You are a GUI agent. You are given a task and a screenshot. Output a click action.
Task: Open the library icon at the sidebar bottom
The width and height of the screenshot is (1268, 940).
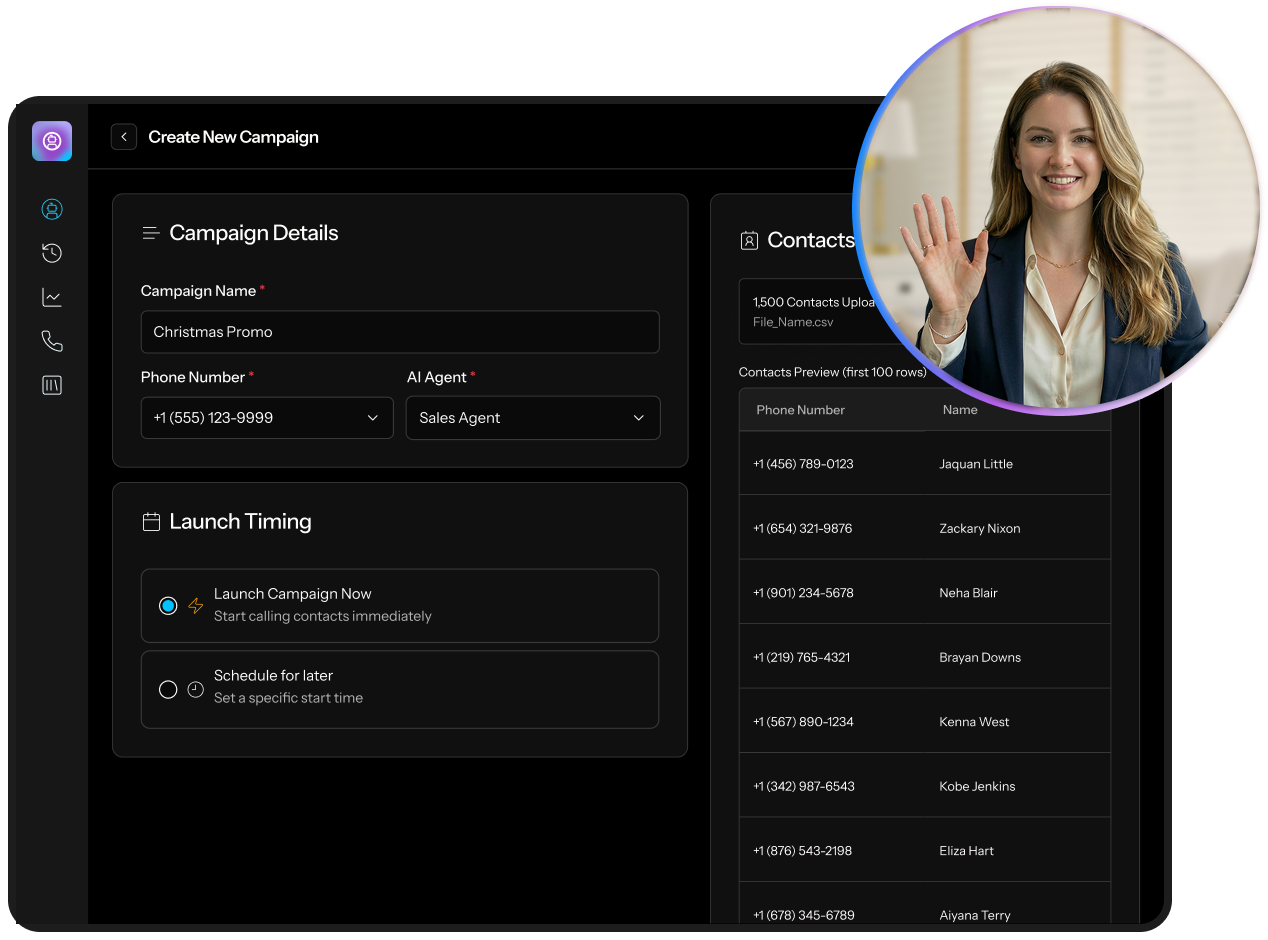click(51, 384)
